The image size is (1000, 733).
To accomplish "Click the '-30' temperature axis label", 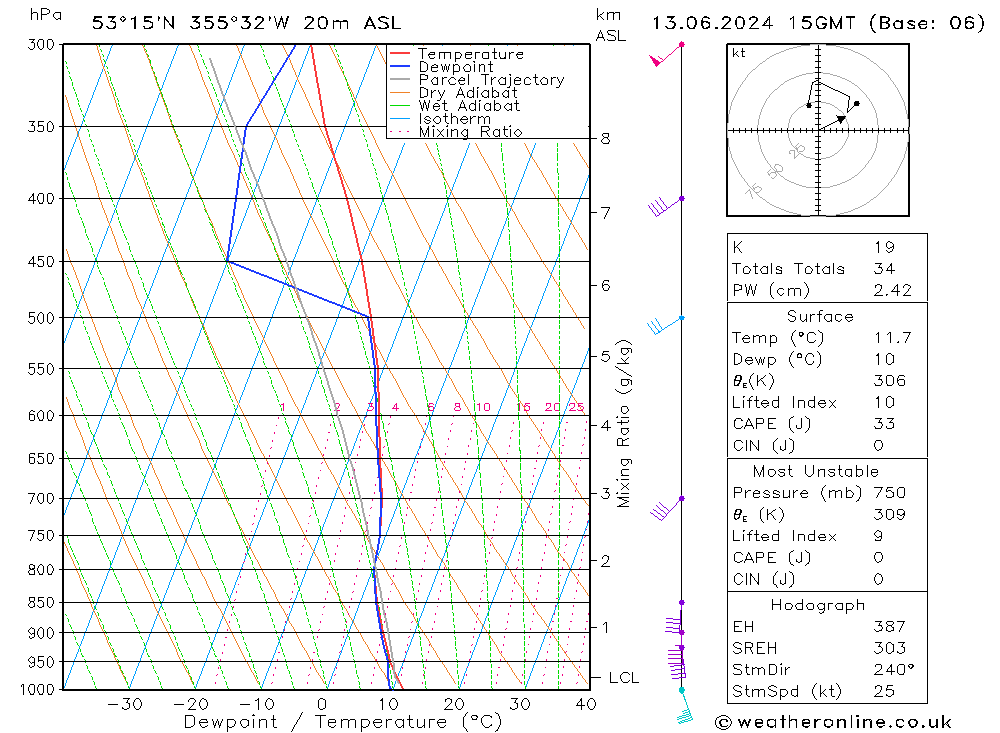I will [125, 704].
